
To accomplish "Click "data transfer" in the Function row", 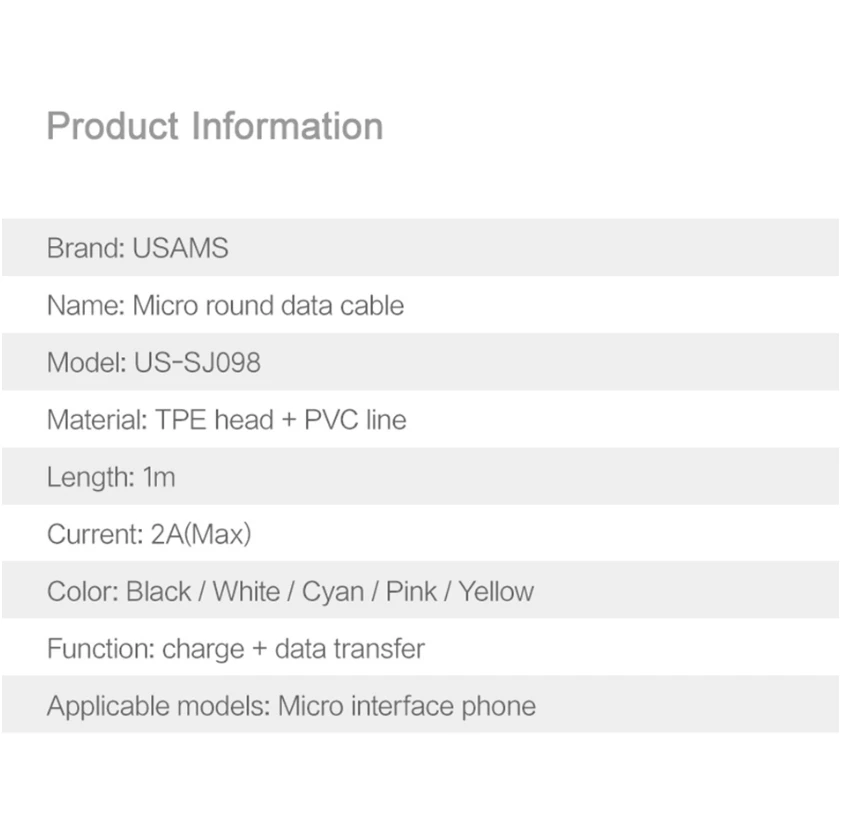I will pyautogui.click(x=349, y=648).
